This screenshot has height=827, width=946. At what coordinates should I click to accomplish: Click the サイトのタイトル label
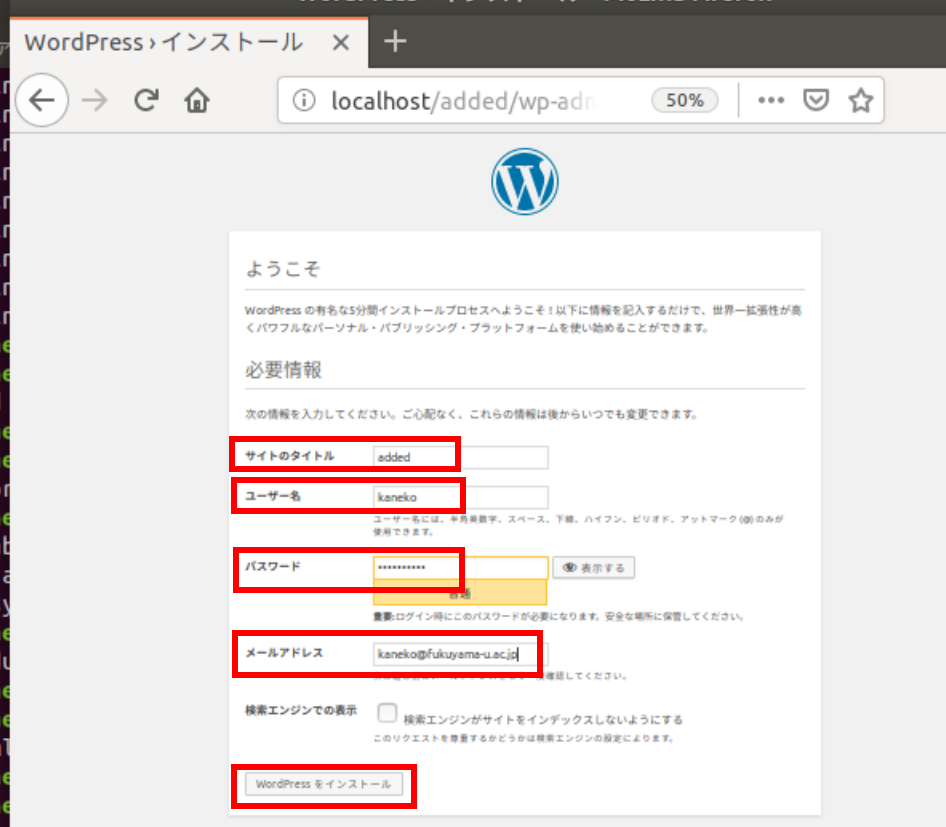(290, 456)
